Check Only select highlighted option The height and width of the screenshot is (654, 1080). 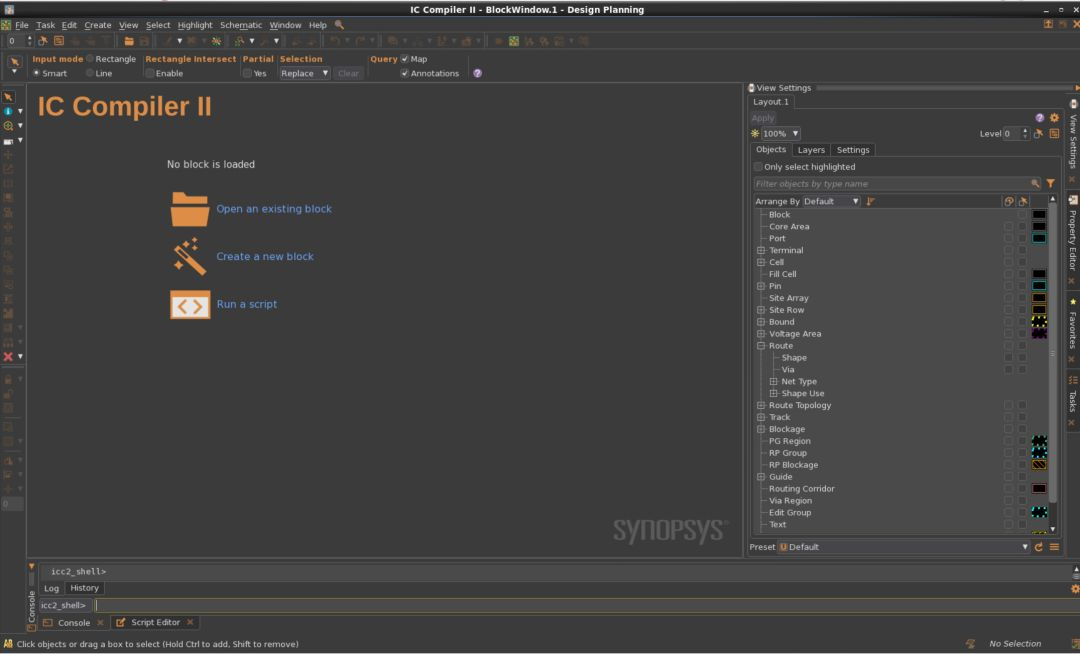tap(758, 167)
